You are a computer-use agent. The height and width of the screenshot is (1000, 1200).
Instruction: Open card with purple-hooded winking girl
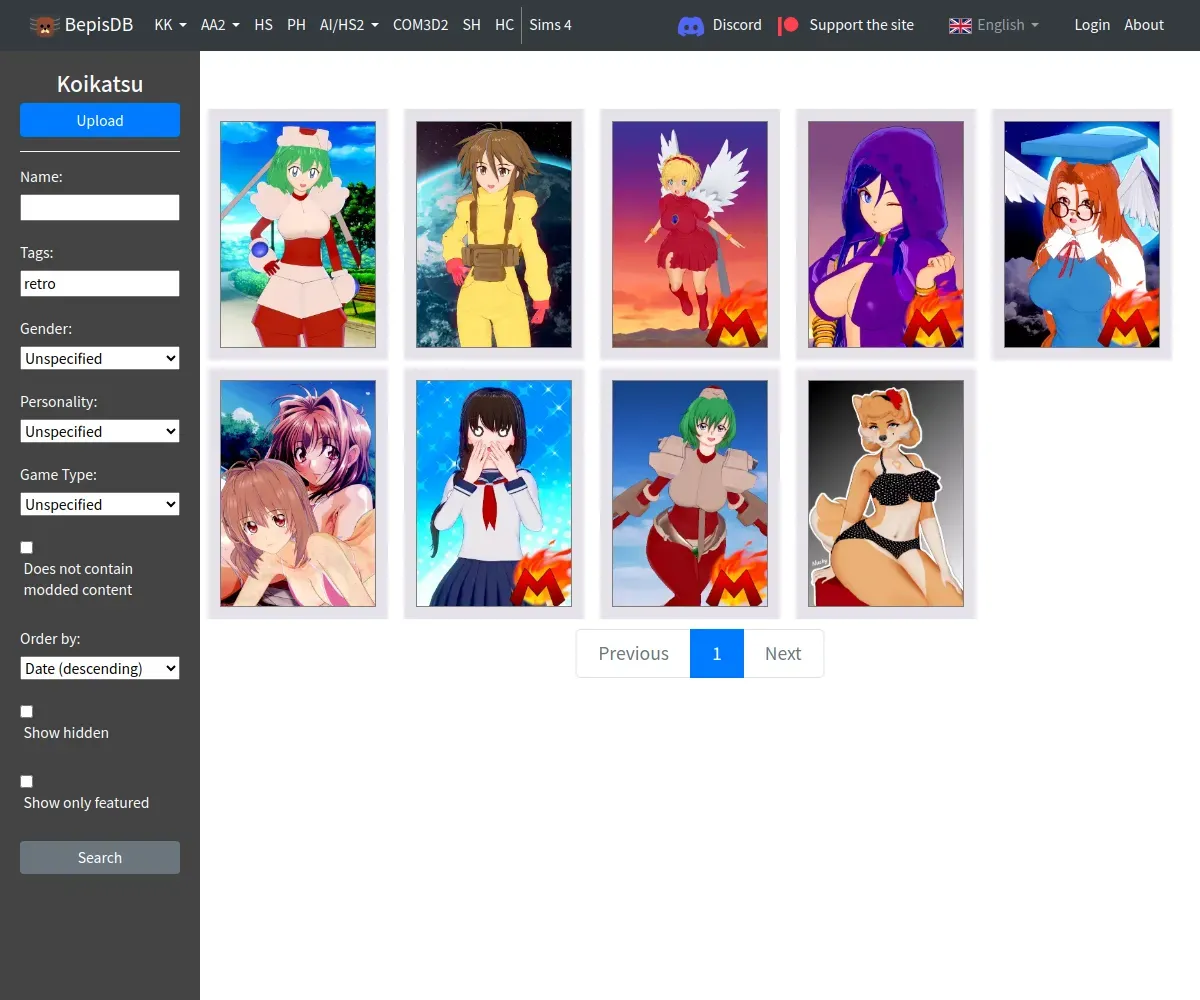[x=886, y=234]
